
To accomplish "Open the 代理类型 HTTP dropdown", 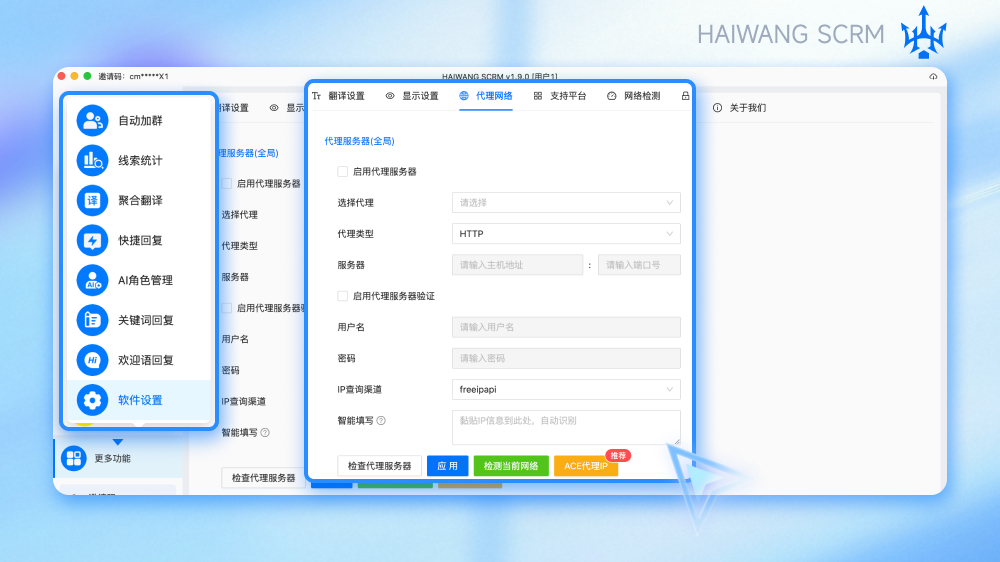I will click(566, 234).
